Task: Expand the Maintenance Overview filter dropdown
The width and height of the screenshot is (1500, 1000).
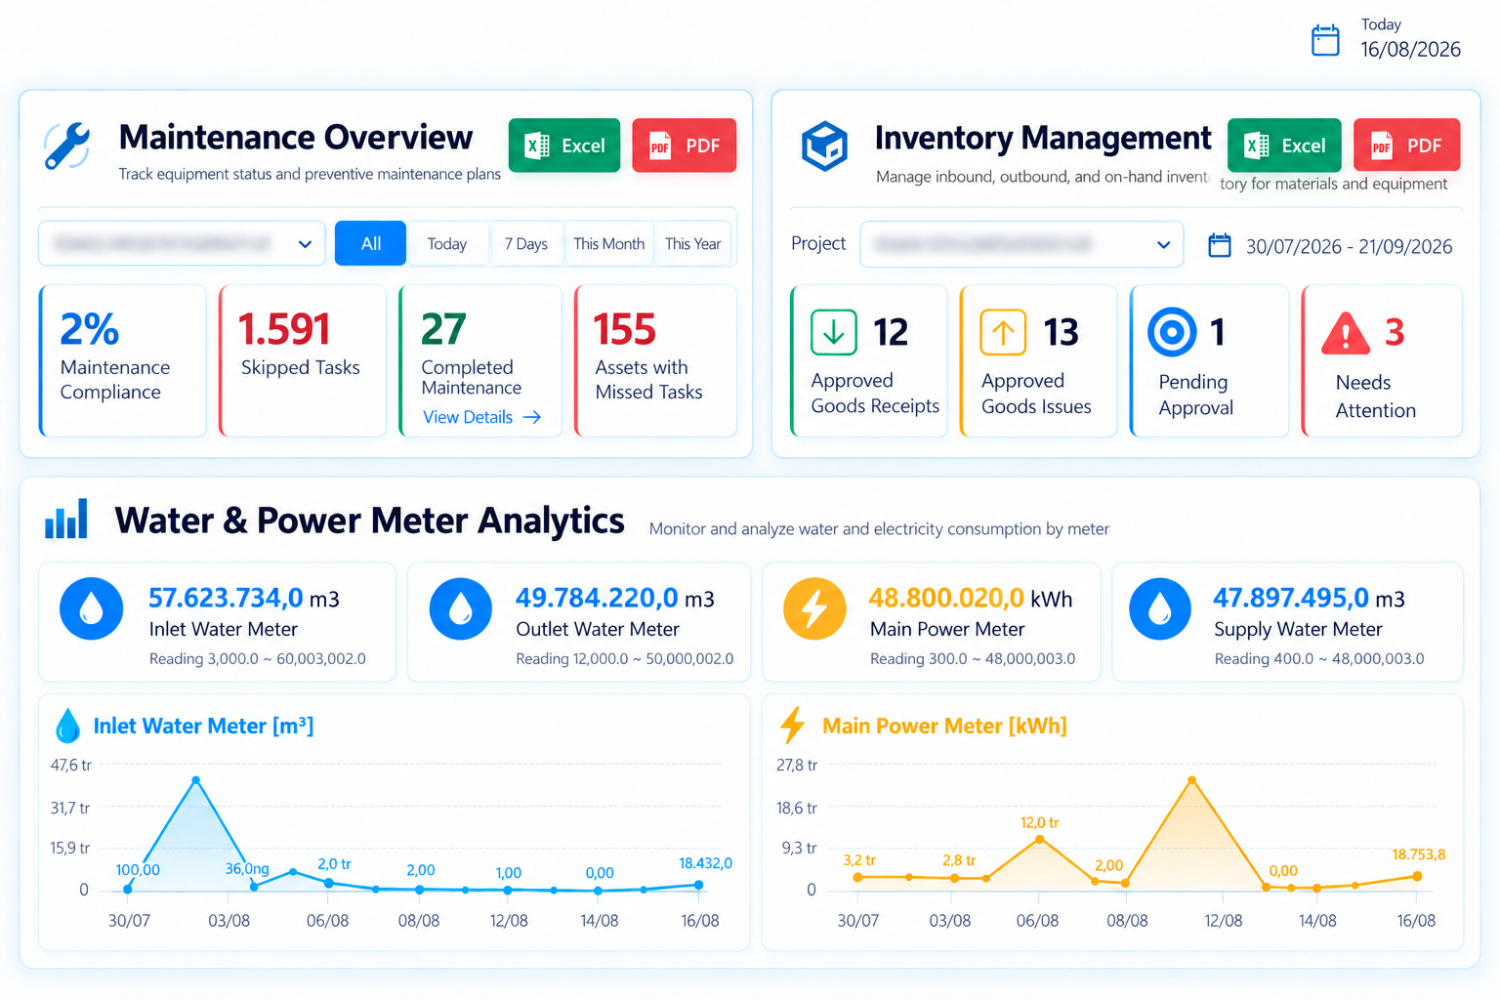Action: (x=182, y=244)
